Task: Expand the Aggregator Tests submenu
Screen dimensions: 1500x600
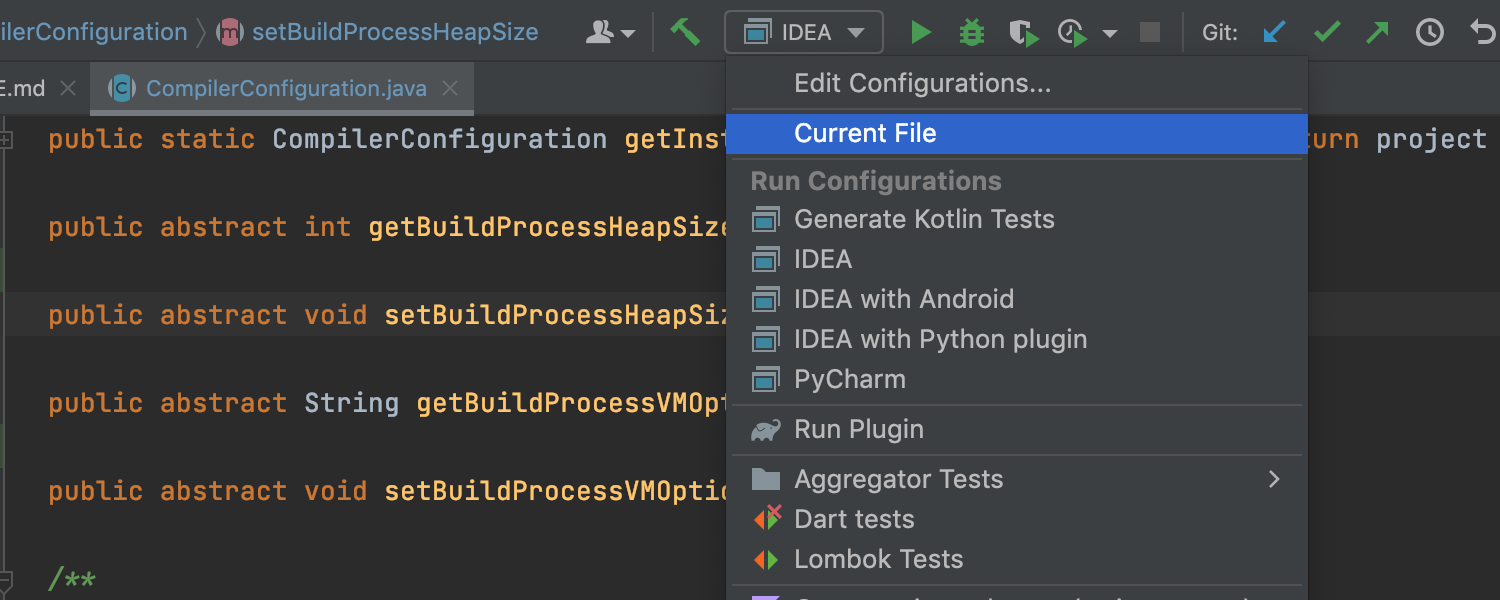Action: (x=1274, y=479)
